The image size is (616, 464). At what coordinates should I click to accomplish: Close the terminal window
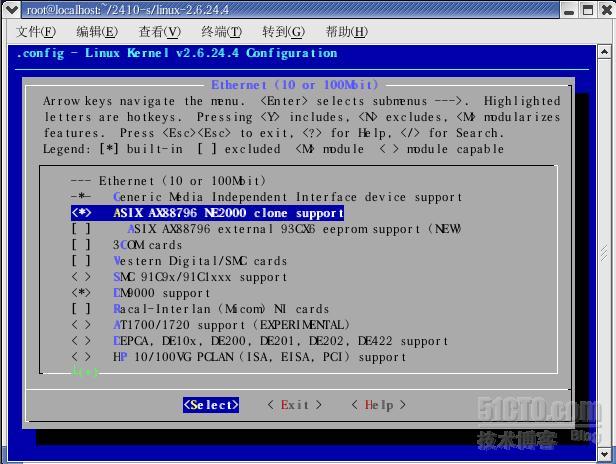pos(607,10)
